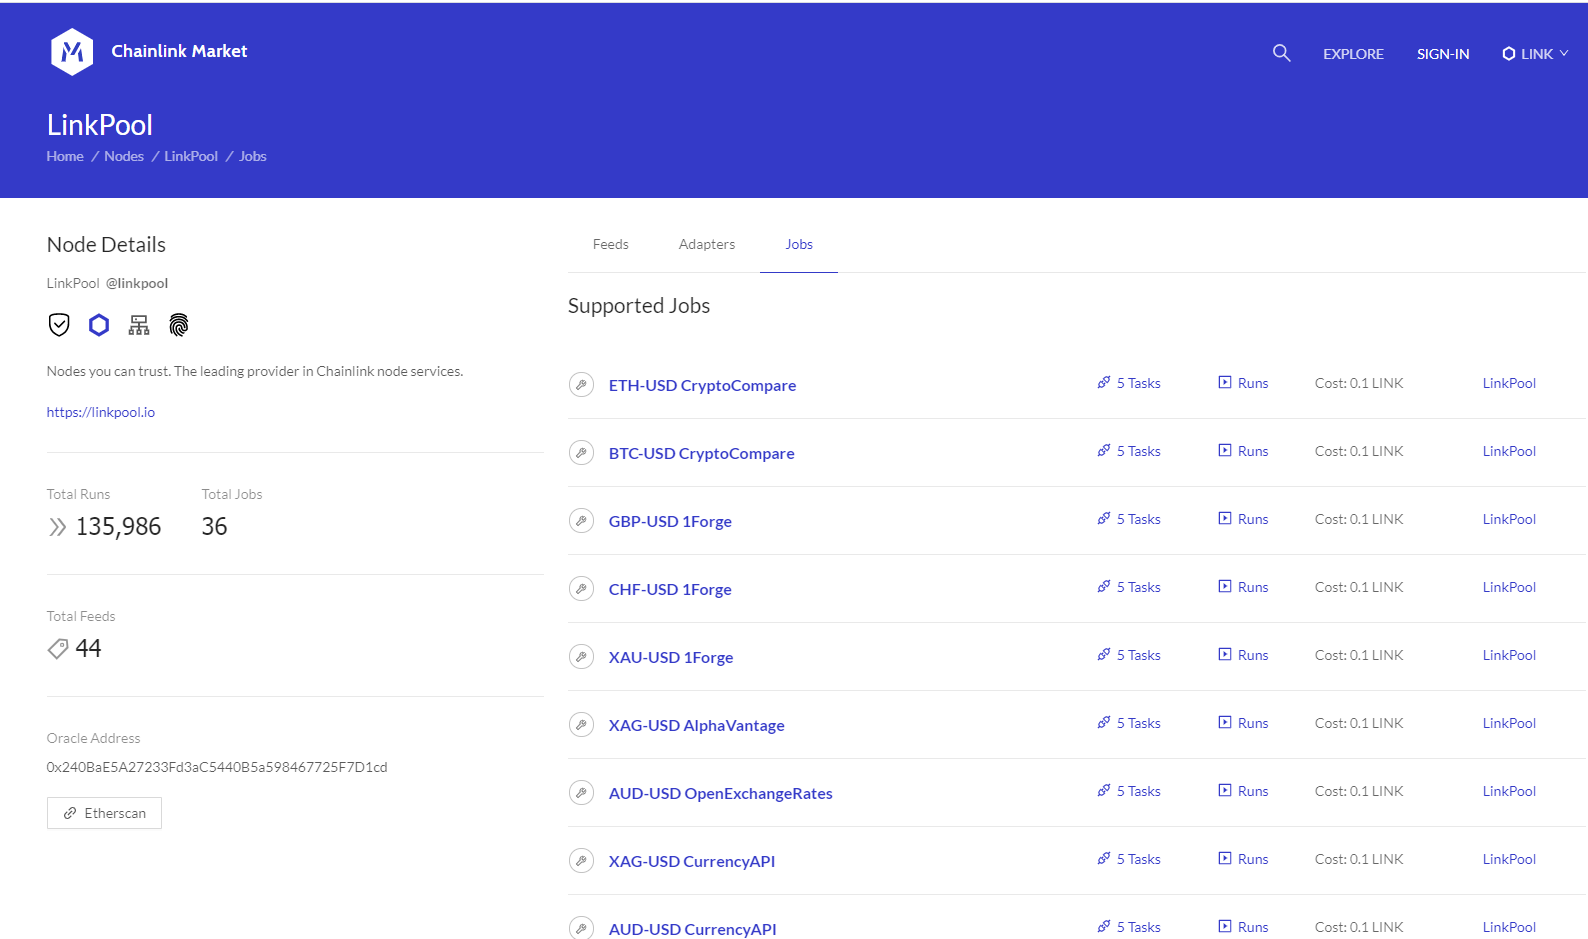Click play icon for AUD-USD OpenExchangeRates Runs

[1225, 790]
